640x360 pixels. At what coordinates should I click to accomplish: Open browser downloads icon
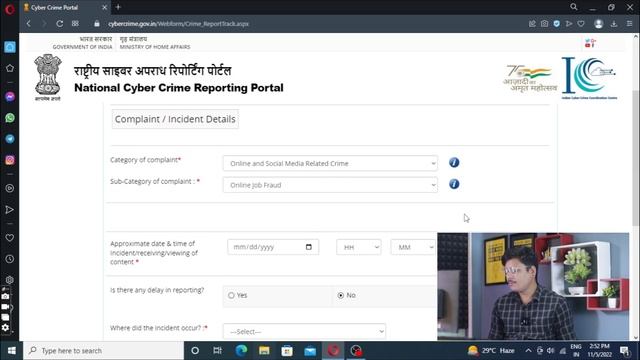(614, 24)
